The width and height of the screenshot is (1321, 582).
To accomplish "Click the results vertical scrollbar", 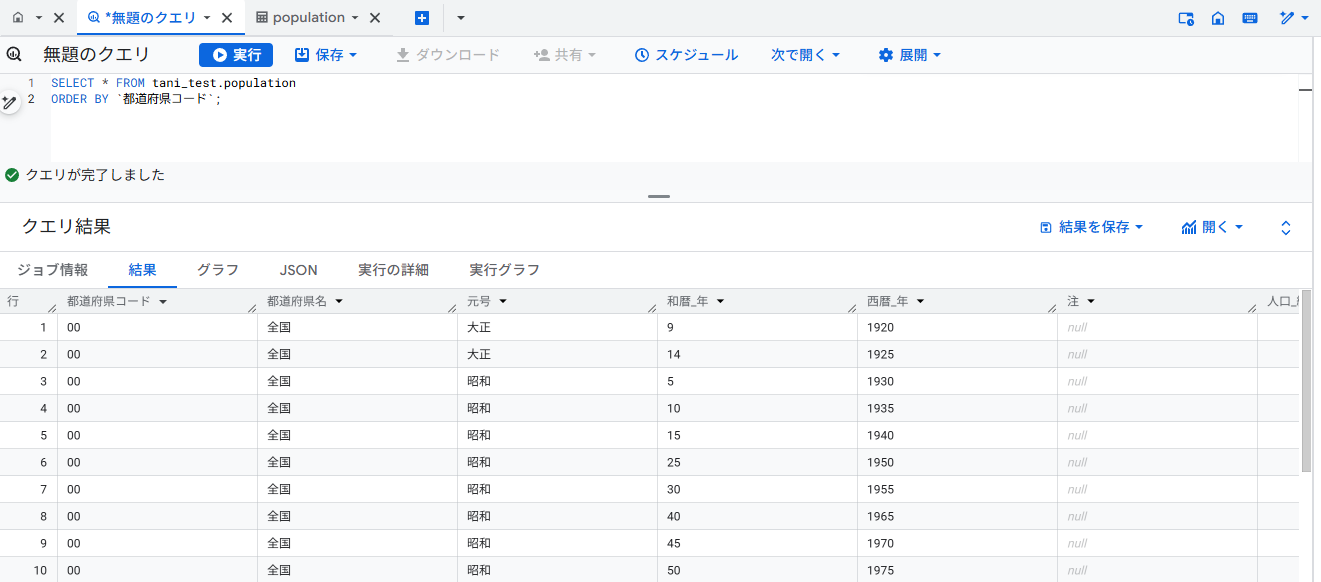I will pos(1306,380).
